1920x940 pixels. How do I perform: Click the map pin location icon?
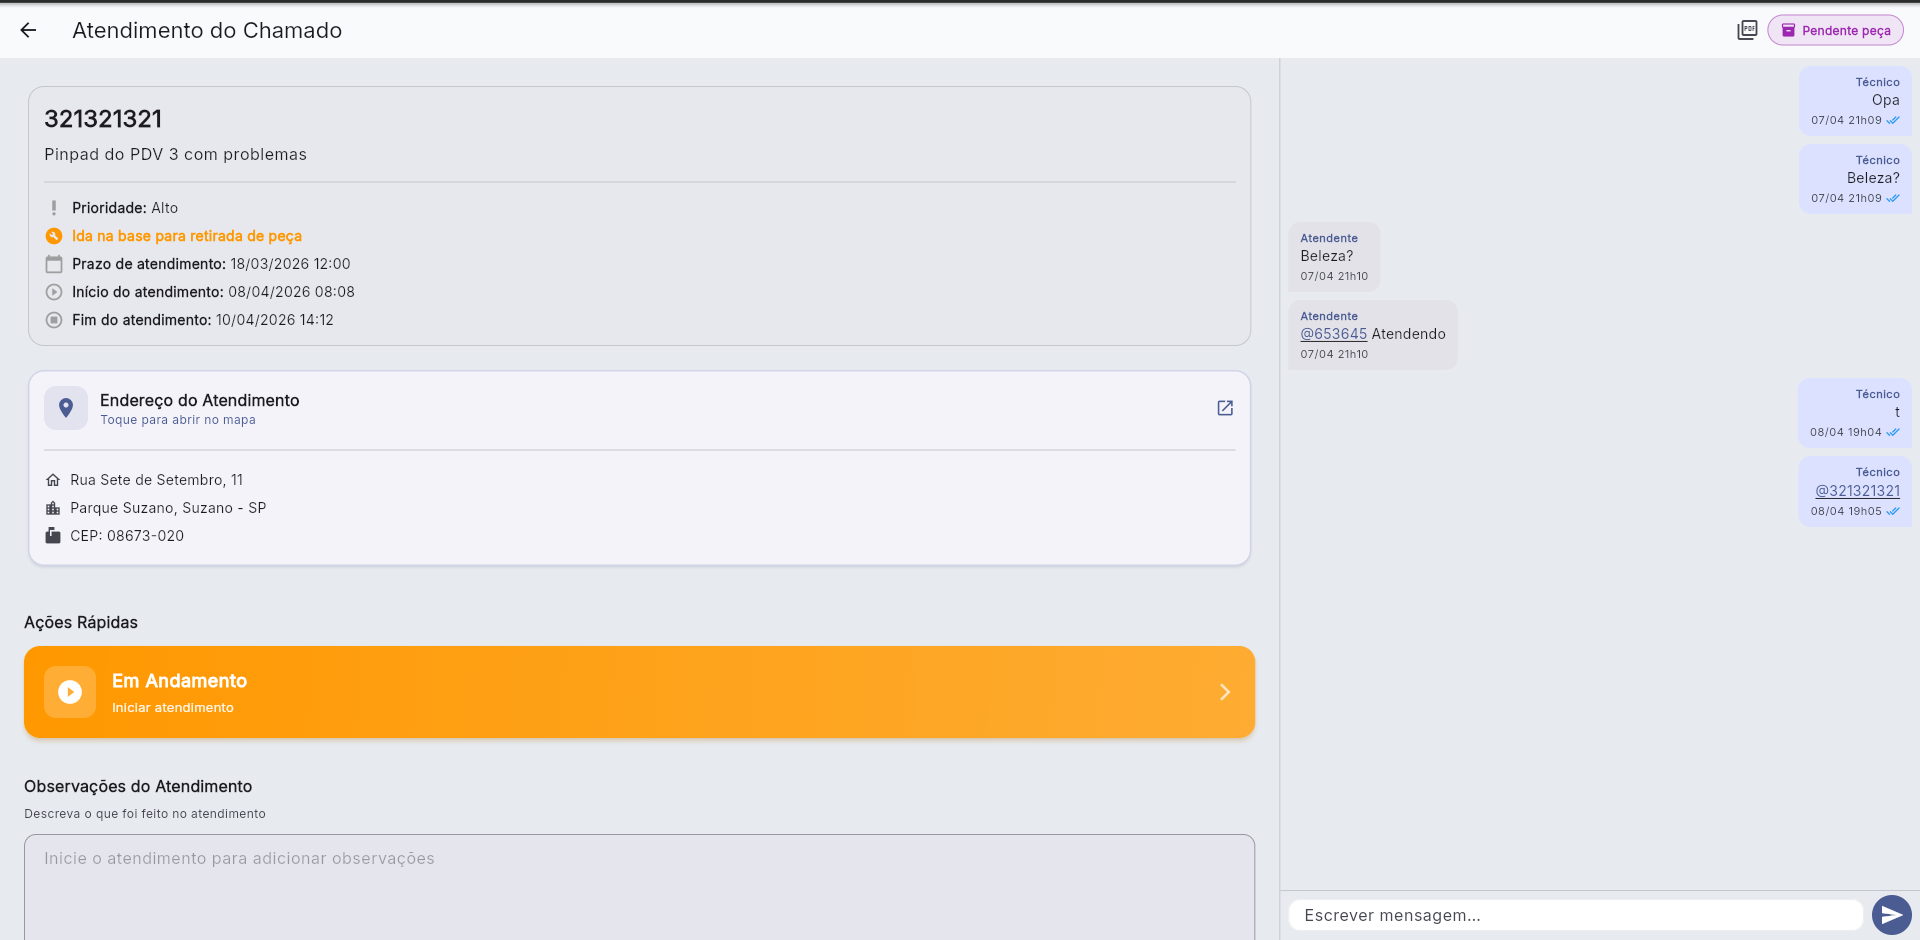[x=66, y=408]
